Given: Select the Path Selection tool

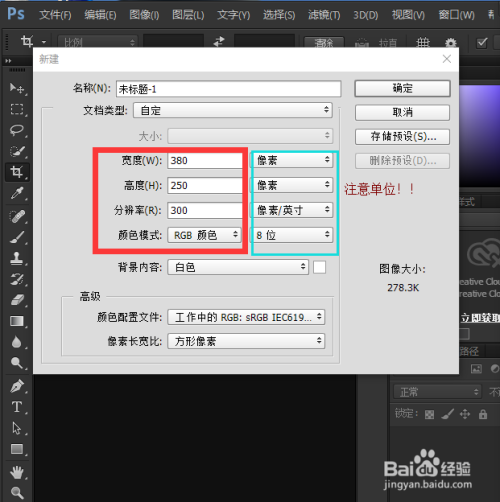Looking at the screenshot, I should (x=17, y=428).
